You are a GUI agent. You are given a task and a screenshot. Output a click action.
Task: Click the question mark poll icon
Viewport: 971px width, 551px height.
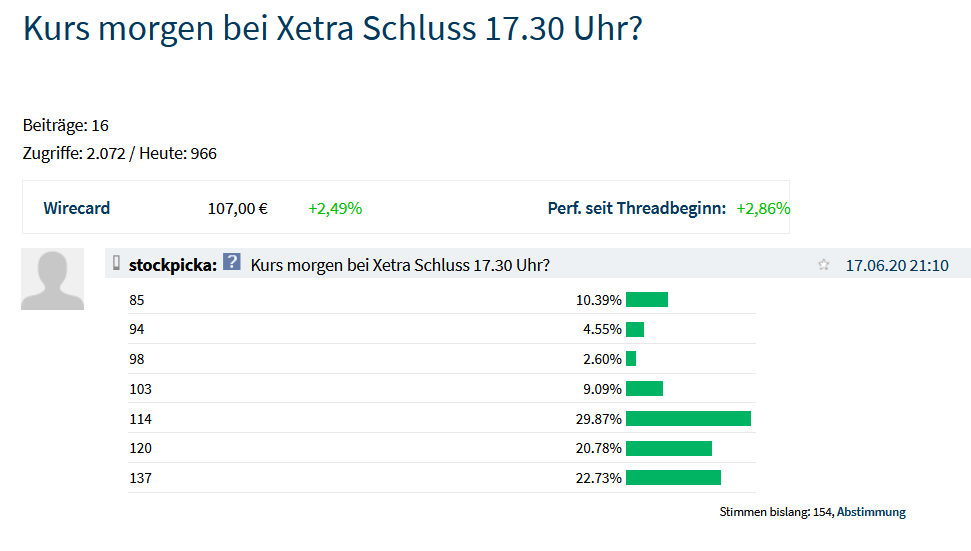(x=232, y=263)
